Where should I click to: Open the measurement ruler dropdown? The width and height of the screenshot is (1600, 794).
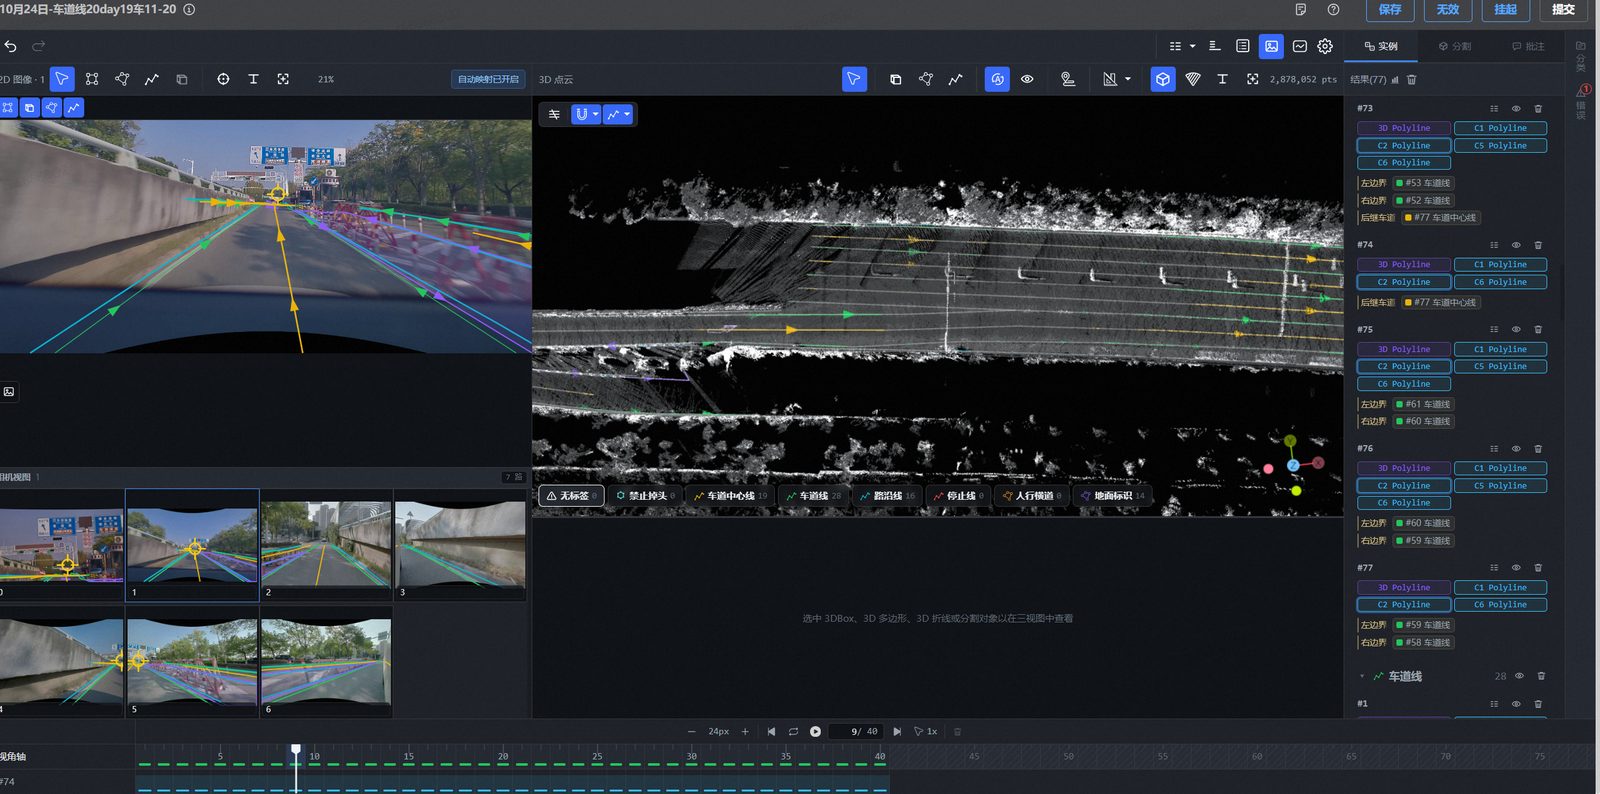point(1127,79)
